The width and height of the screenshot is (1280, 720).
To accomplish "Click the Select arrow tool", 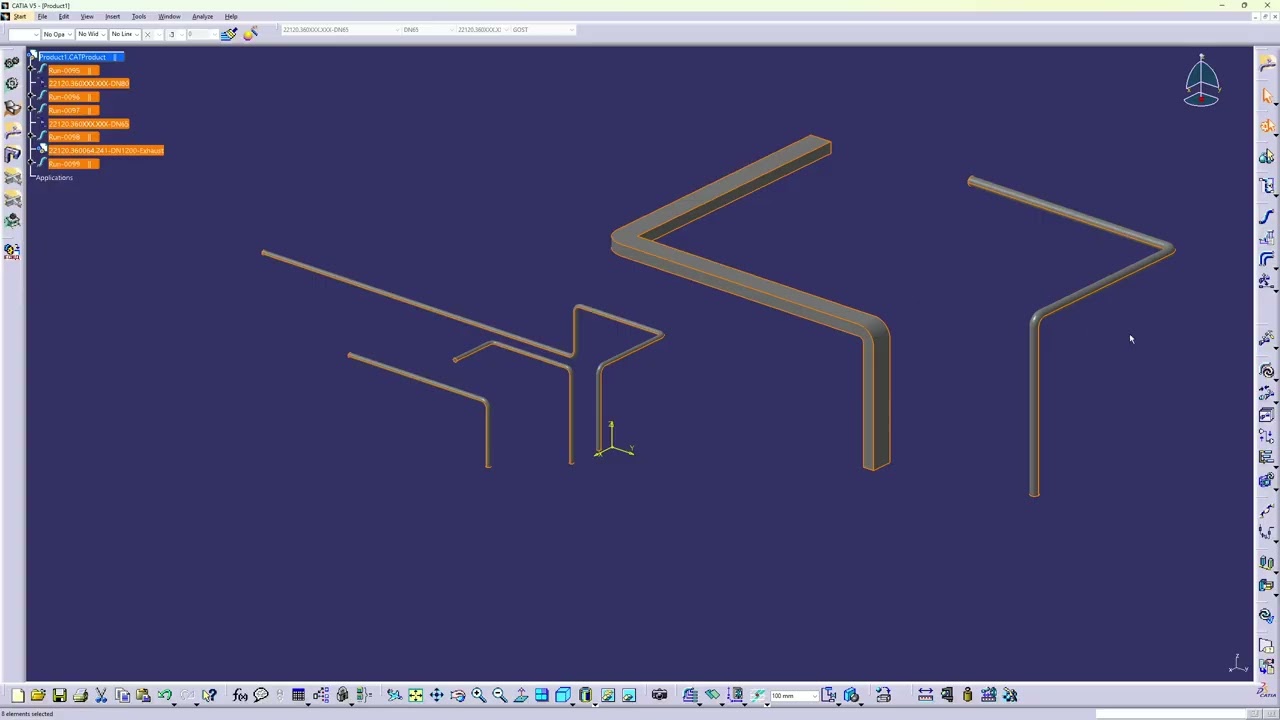I will (1267, 96).
